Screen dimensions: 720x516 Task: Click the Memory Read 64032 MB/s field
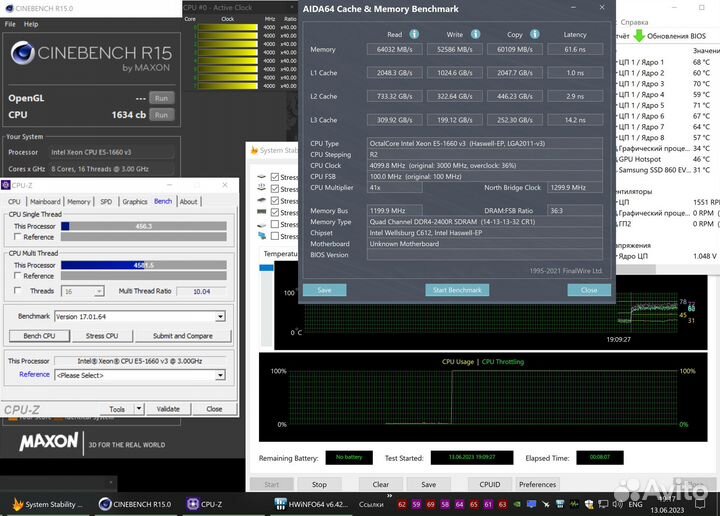[x=394, y=49]
